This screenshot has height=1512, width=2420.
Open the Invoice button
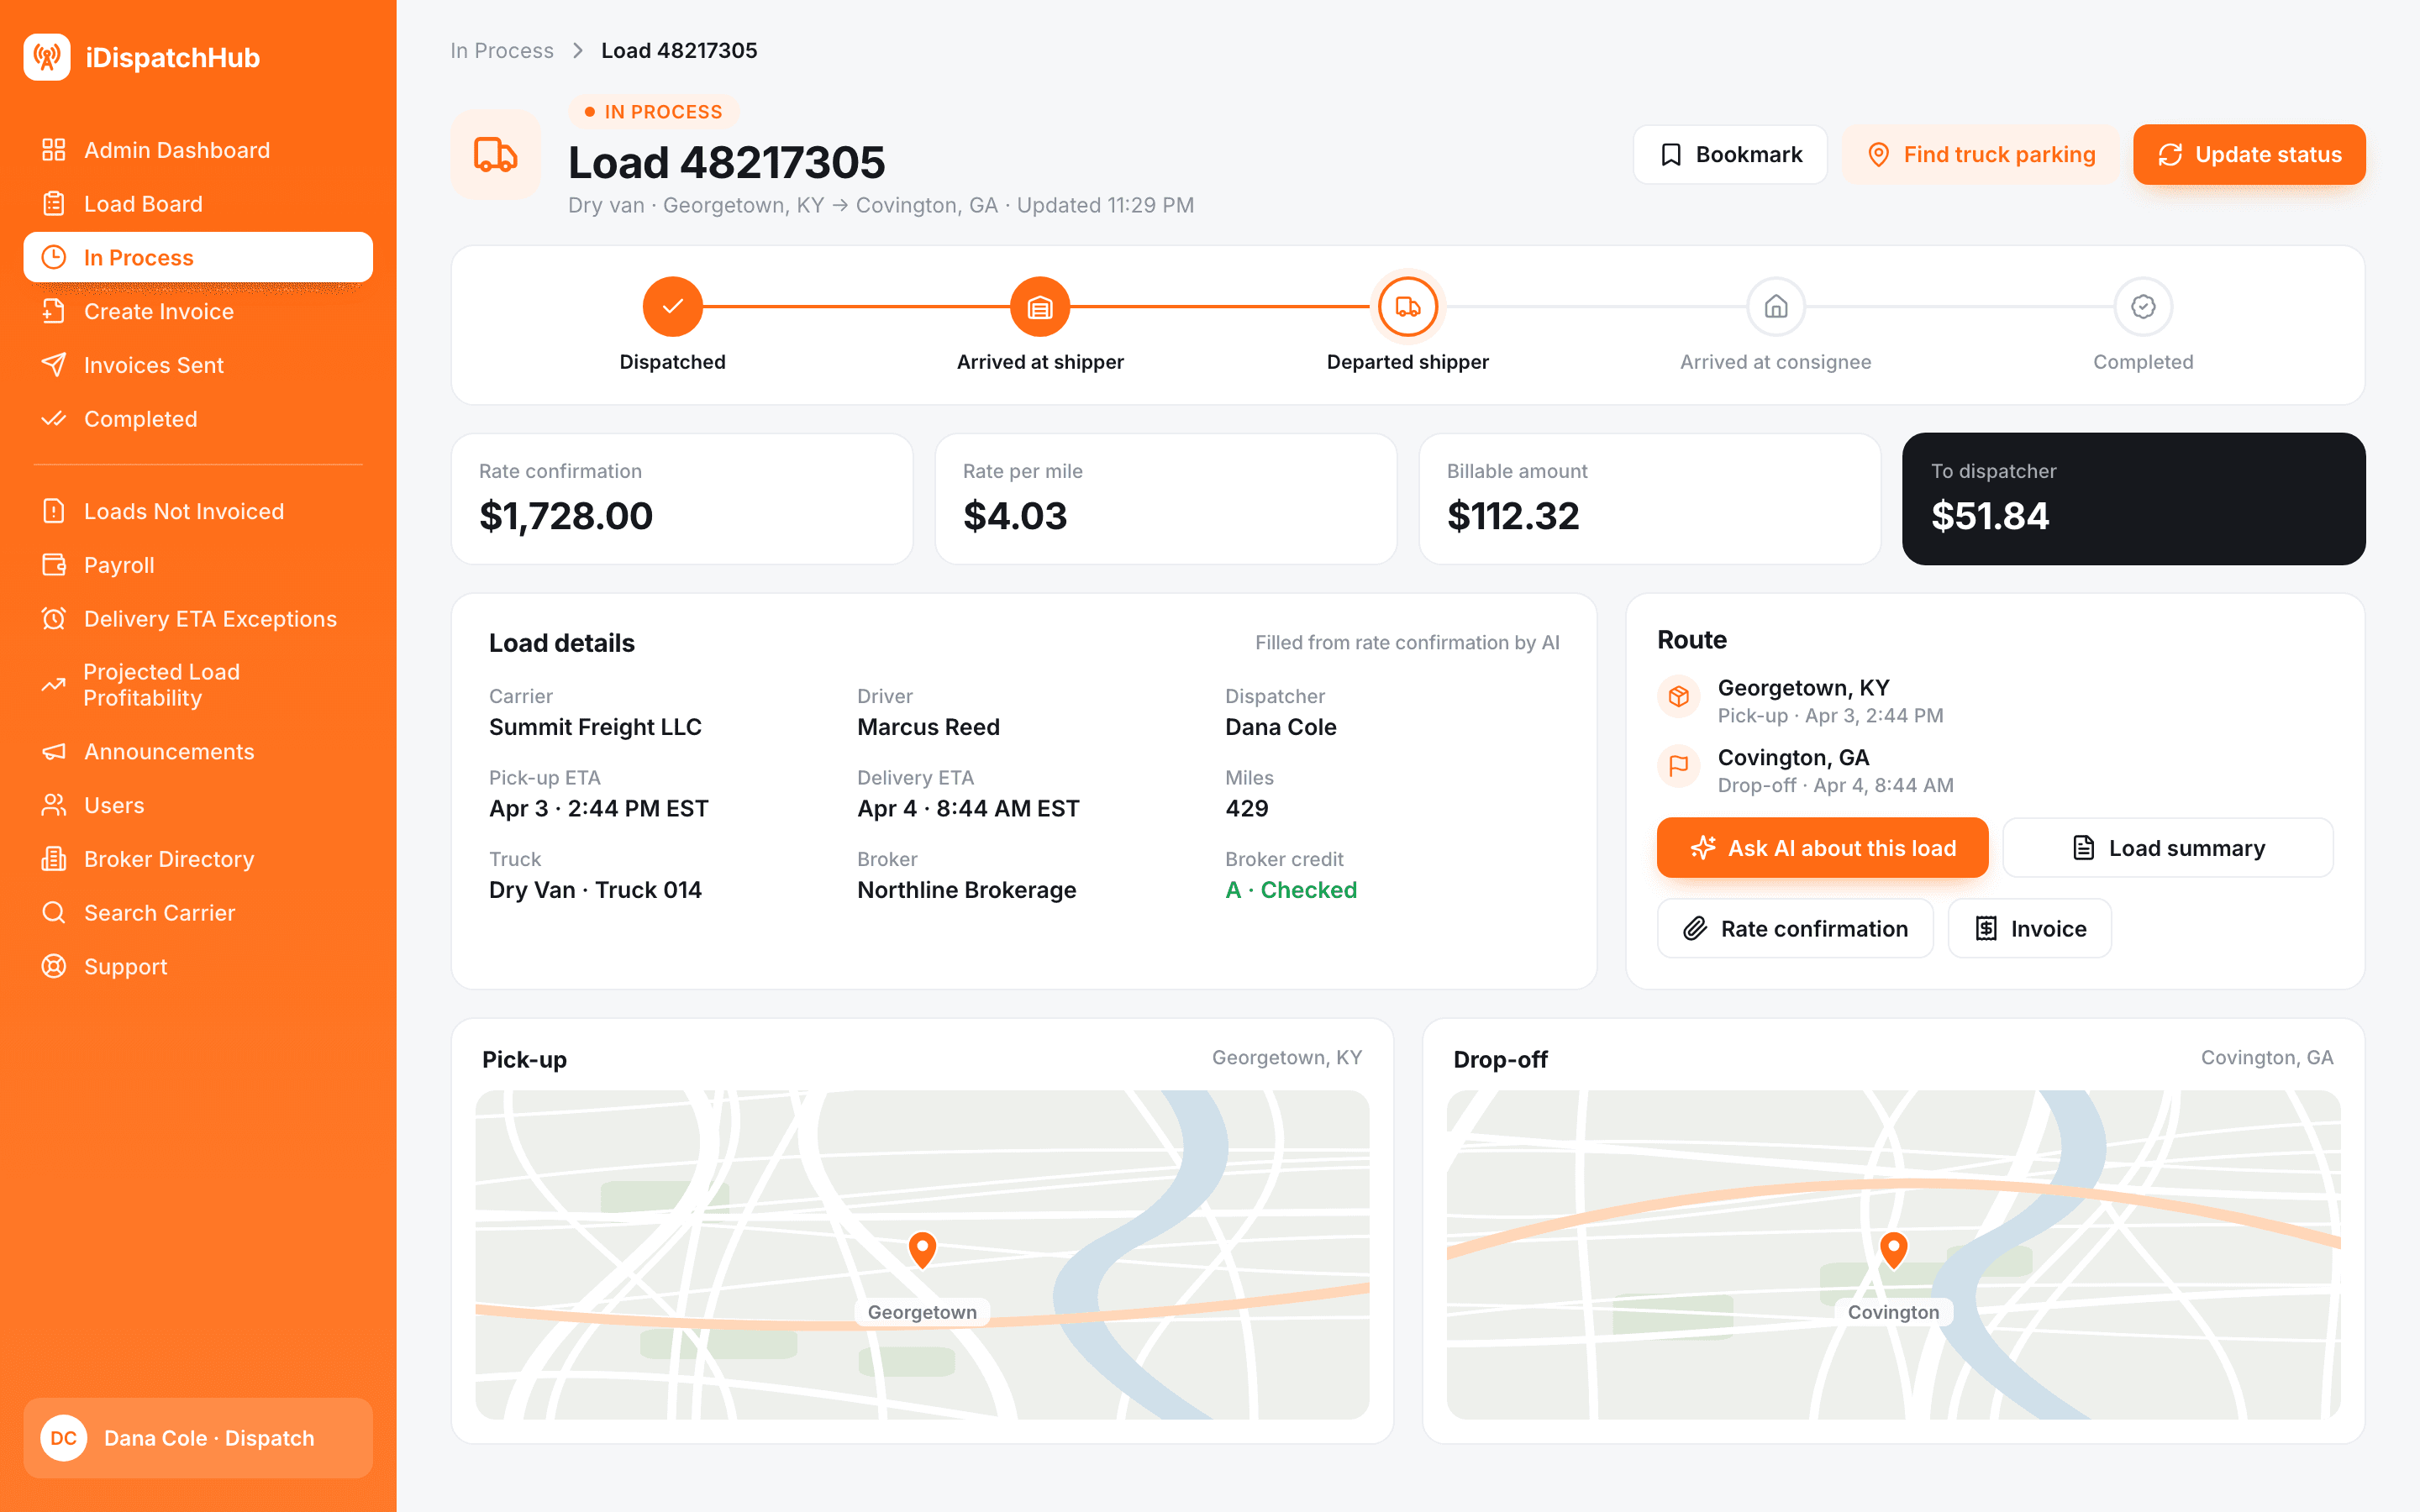2030,928
